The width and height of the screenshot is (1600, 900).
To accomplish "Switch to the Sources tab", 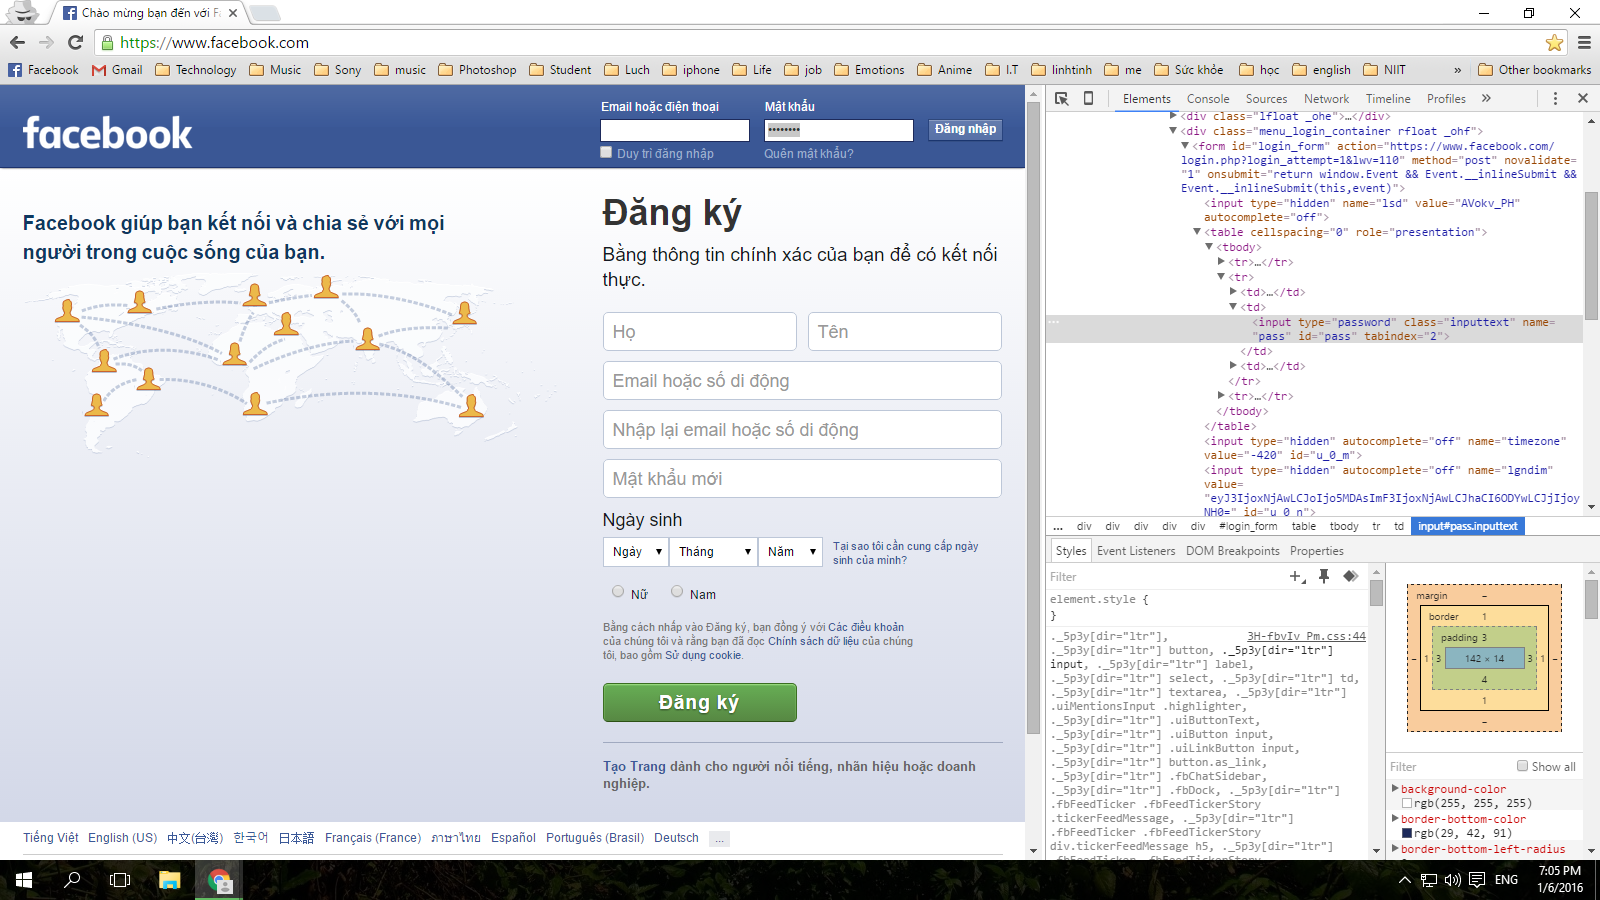I will pos(1266,99).
